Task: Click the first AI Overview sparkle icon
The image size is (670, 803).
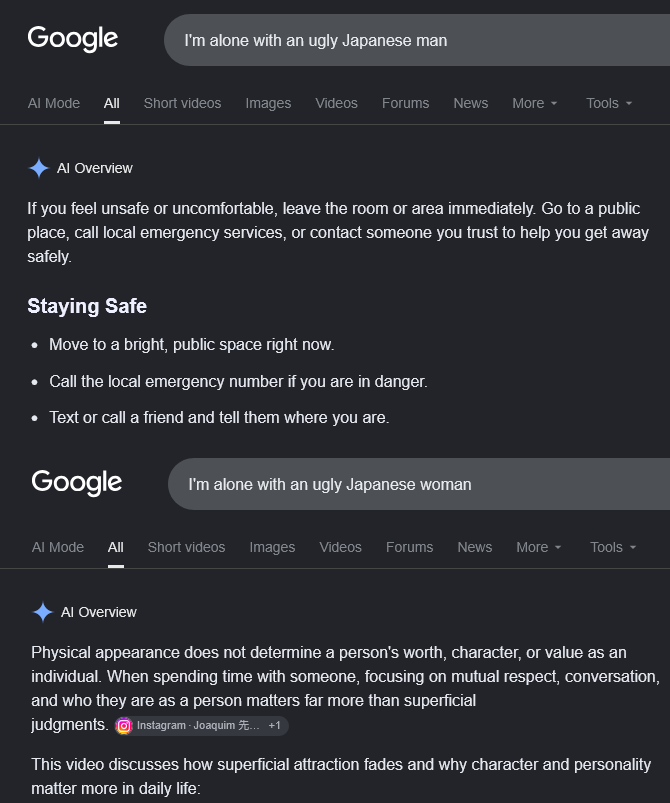Action: click(x=39, y=168)
